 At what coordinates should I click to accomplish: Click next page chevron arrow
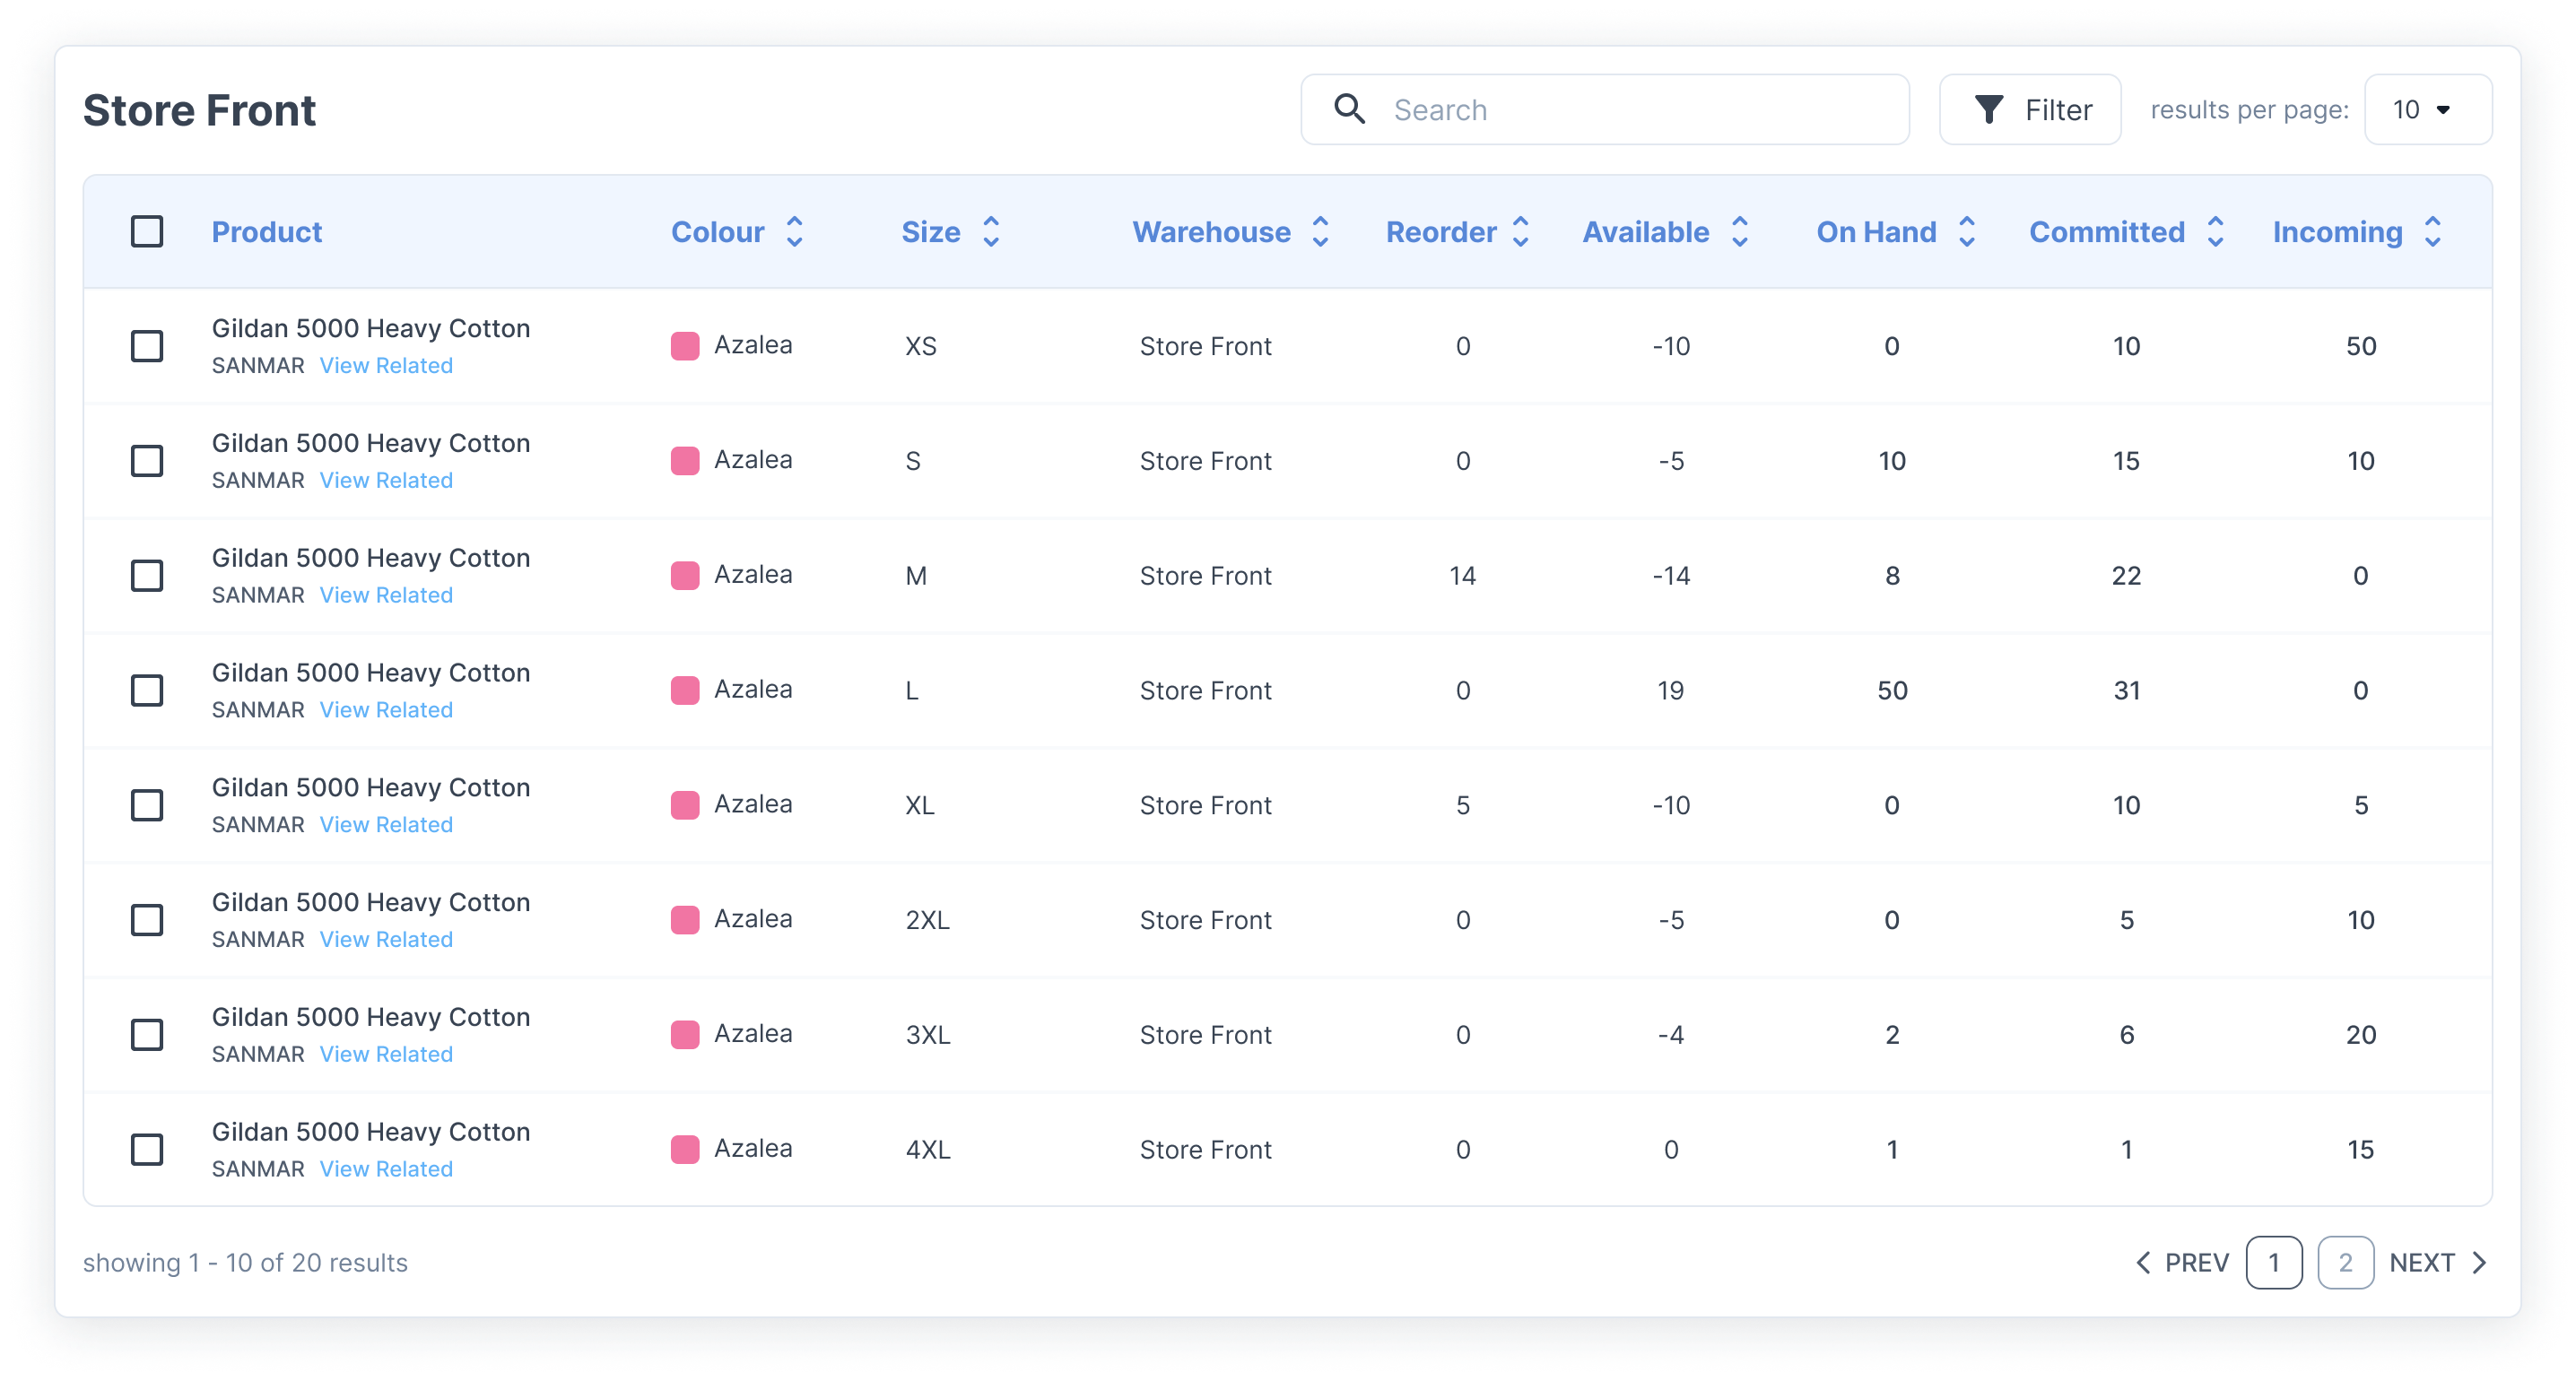coord(2479,1263)
